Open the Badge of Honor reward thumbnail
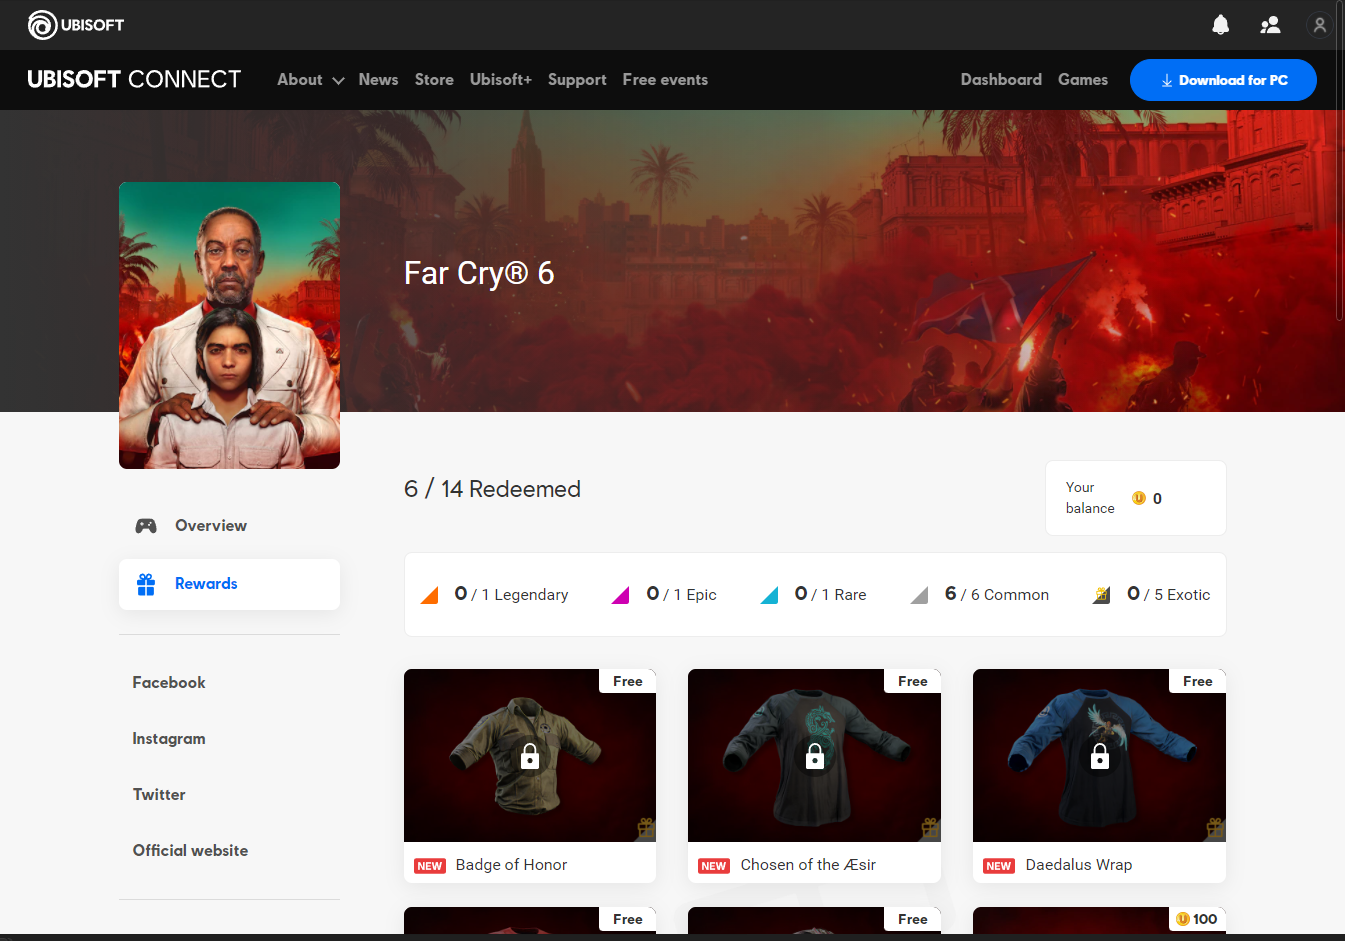This screenshot has height=941, width=1345. (x=530, y=755)
